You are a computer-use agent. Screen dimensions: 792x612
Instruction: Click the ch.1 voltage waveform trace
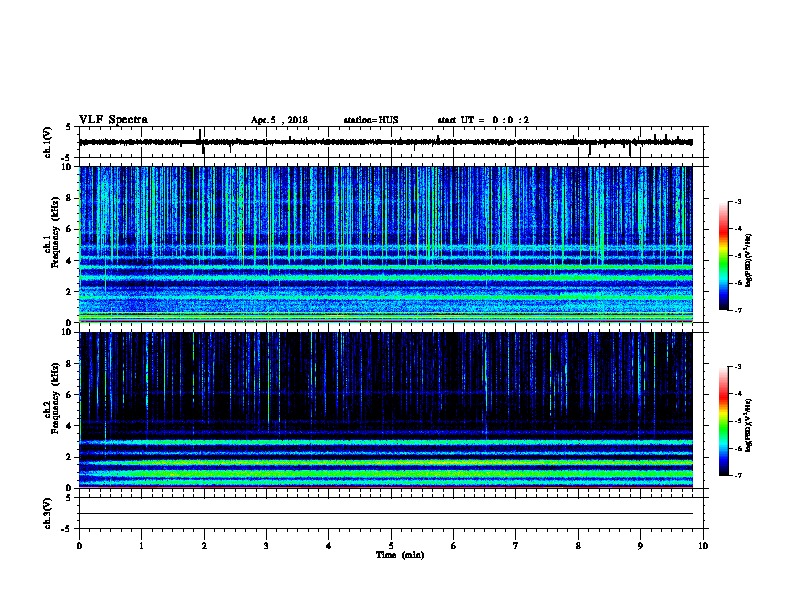pos(386,142)
